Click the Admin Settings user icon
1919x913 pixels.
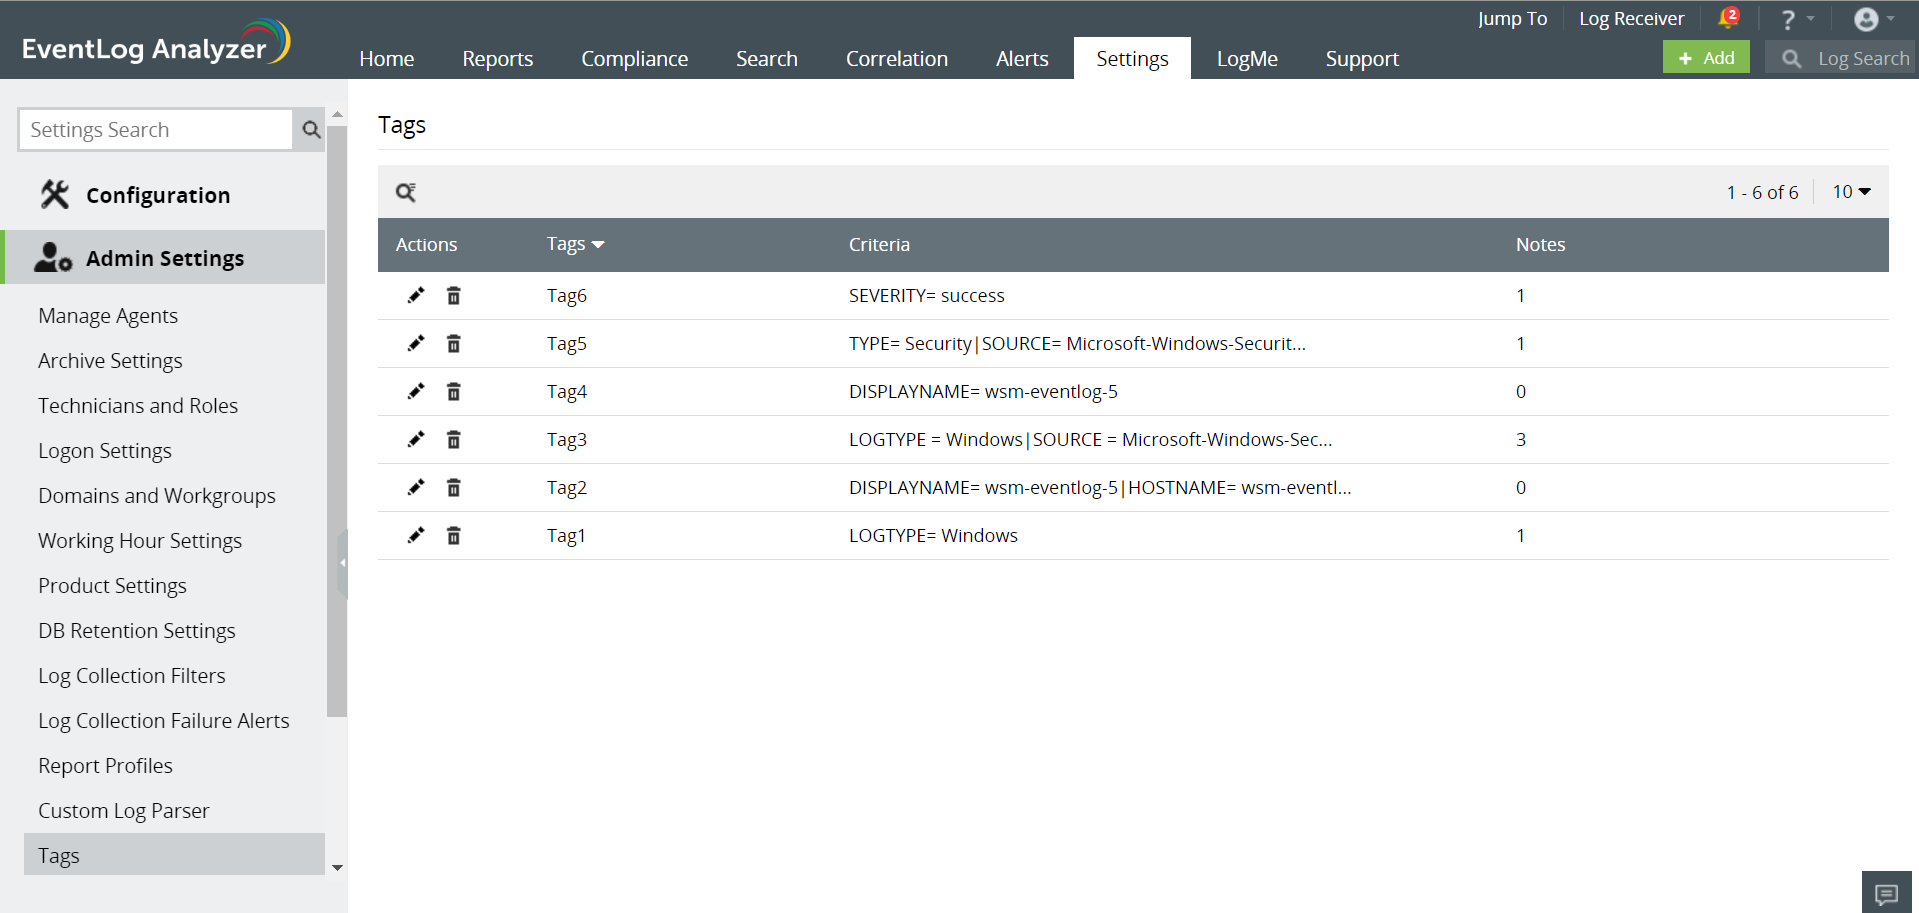coord(53,258)
